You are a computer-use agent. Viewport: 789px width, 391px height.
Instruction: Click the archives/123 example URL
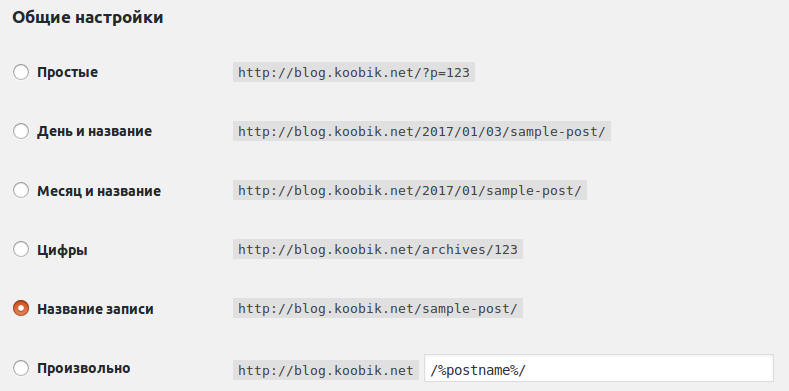tap(378, 249)
